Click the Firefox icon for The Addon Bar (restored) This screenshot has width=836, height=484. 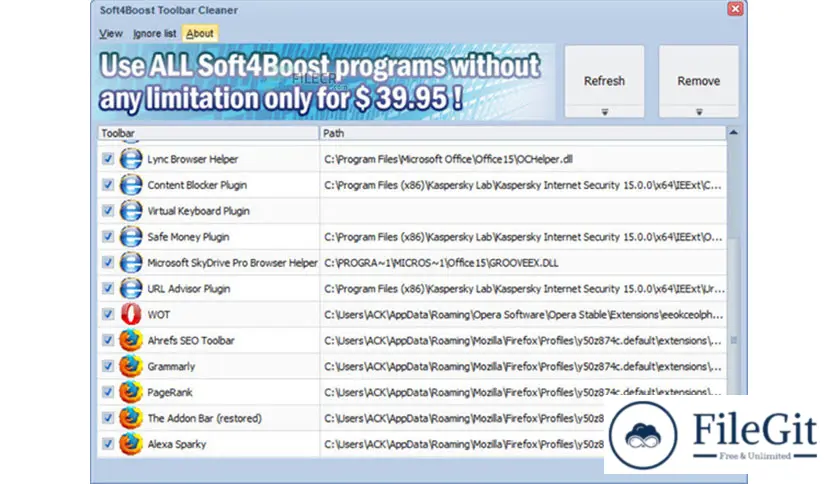[131, 418]
